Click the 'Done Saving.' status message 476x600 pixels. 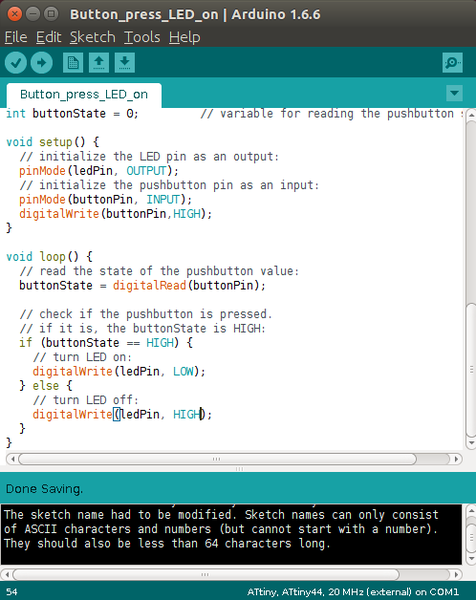coord(44,489)
